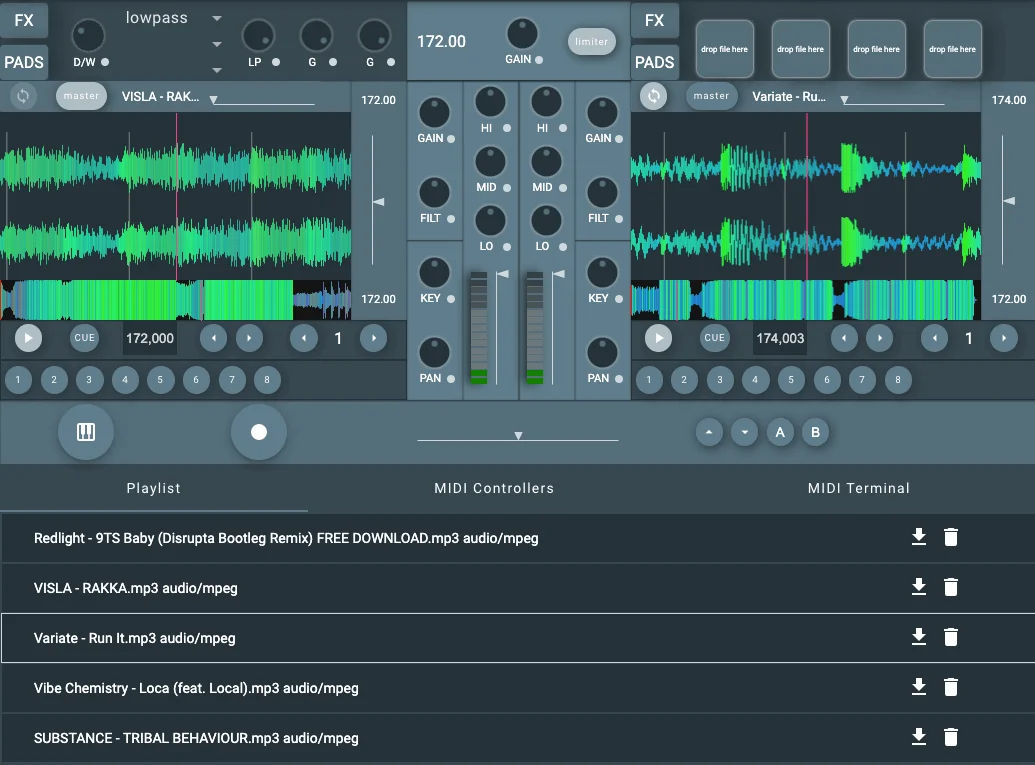Screen dimensions: 1035x765
Task: Switch to the Playlist tab
Action: coord(154,488)
